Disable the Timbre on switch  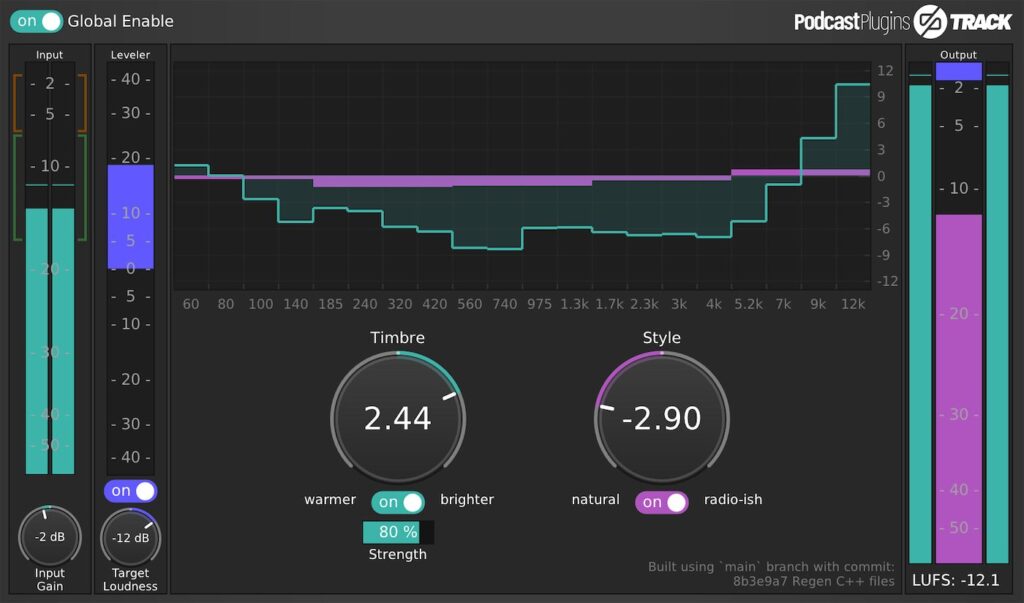[398, 501]
